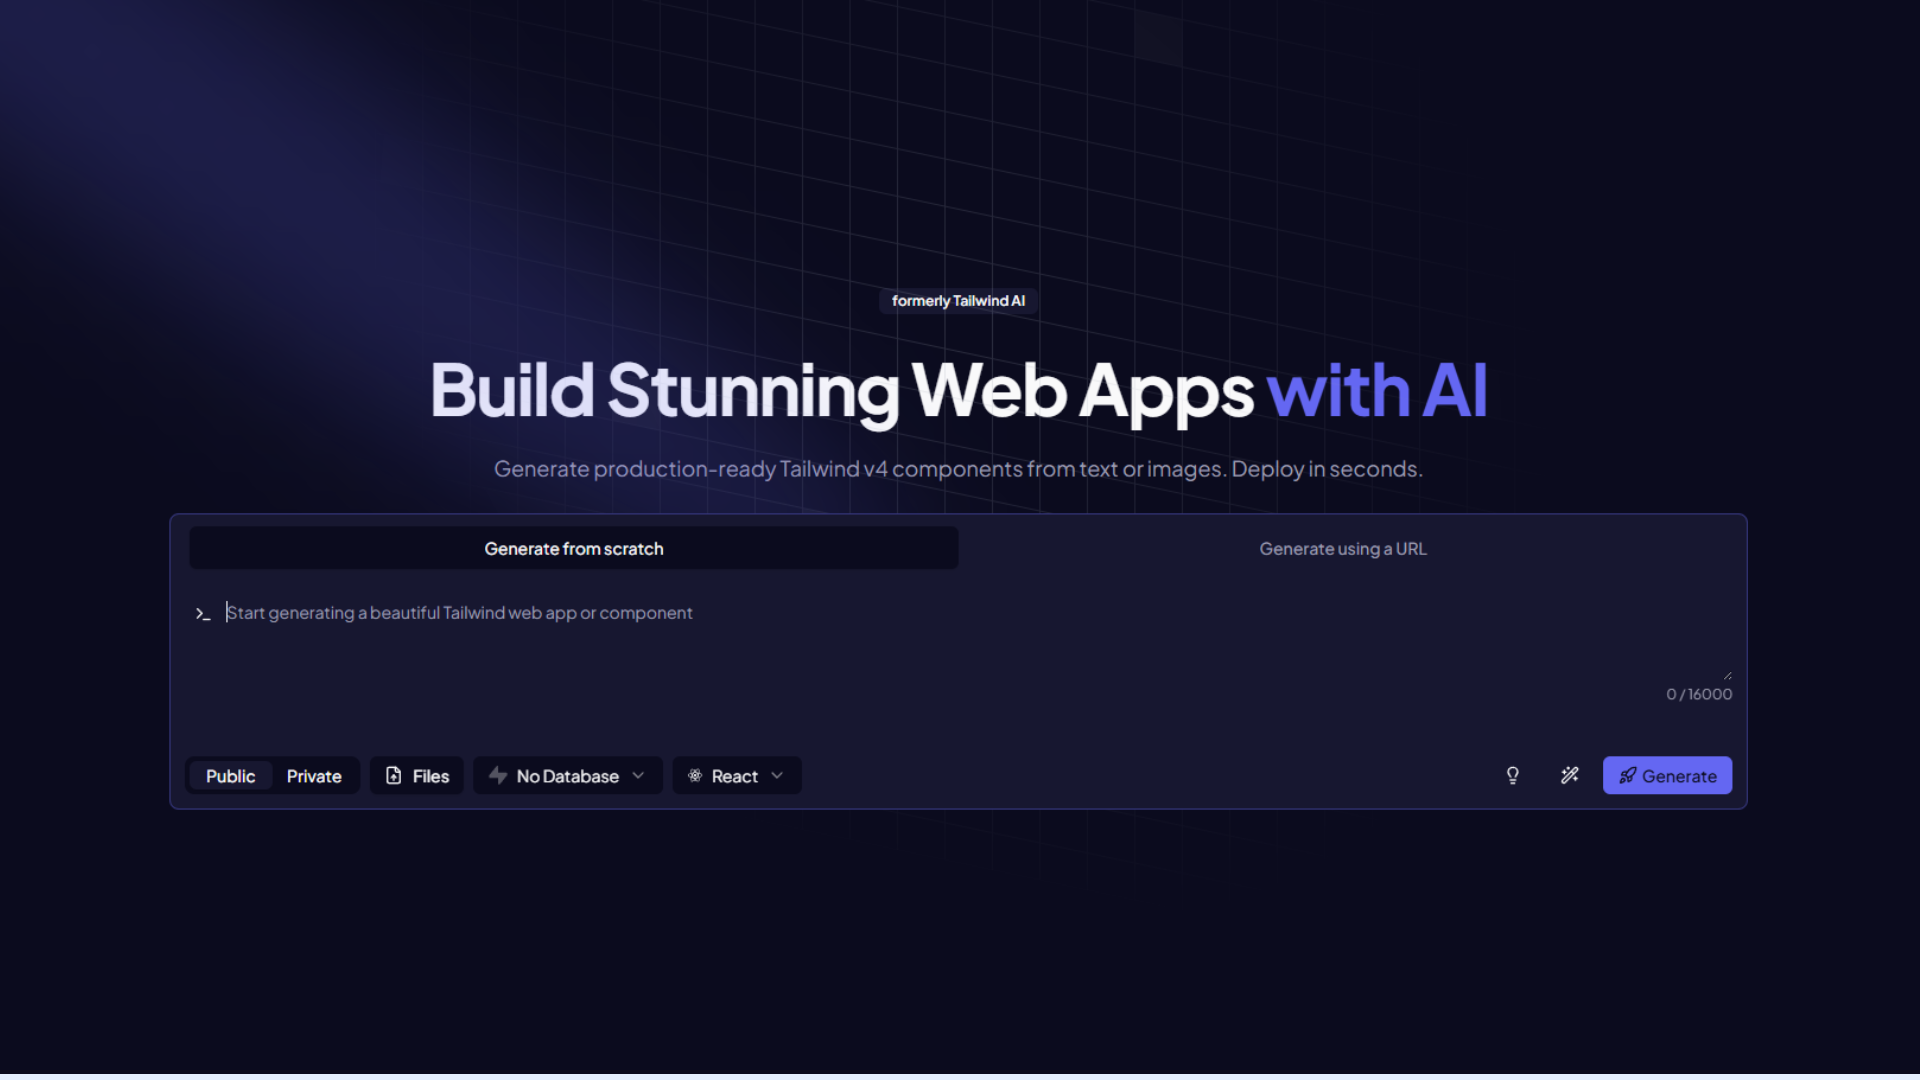Viewport: 1920px width, 1080px height.
Task: Click the magic wand prompt enhancer icon
Action: [1570, 775]
